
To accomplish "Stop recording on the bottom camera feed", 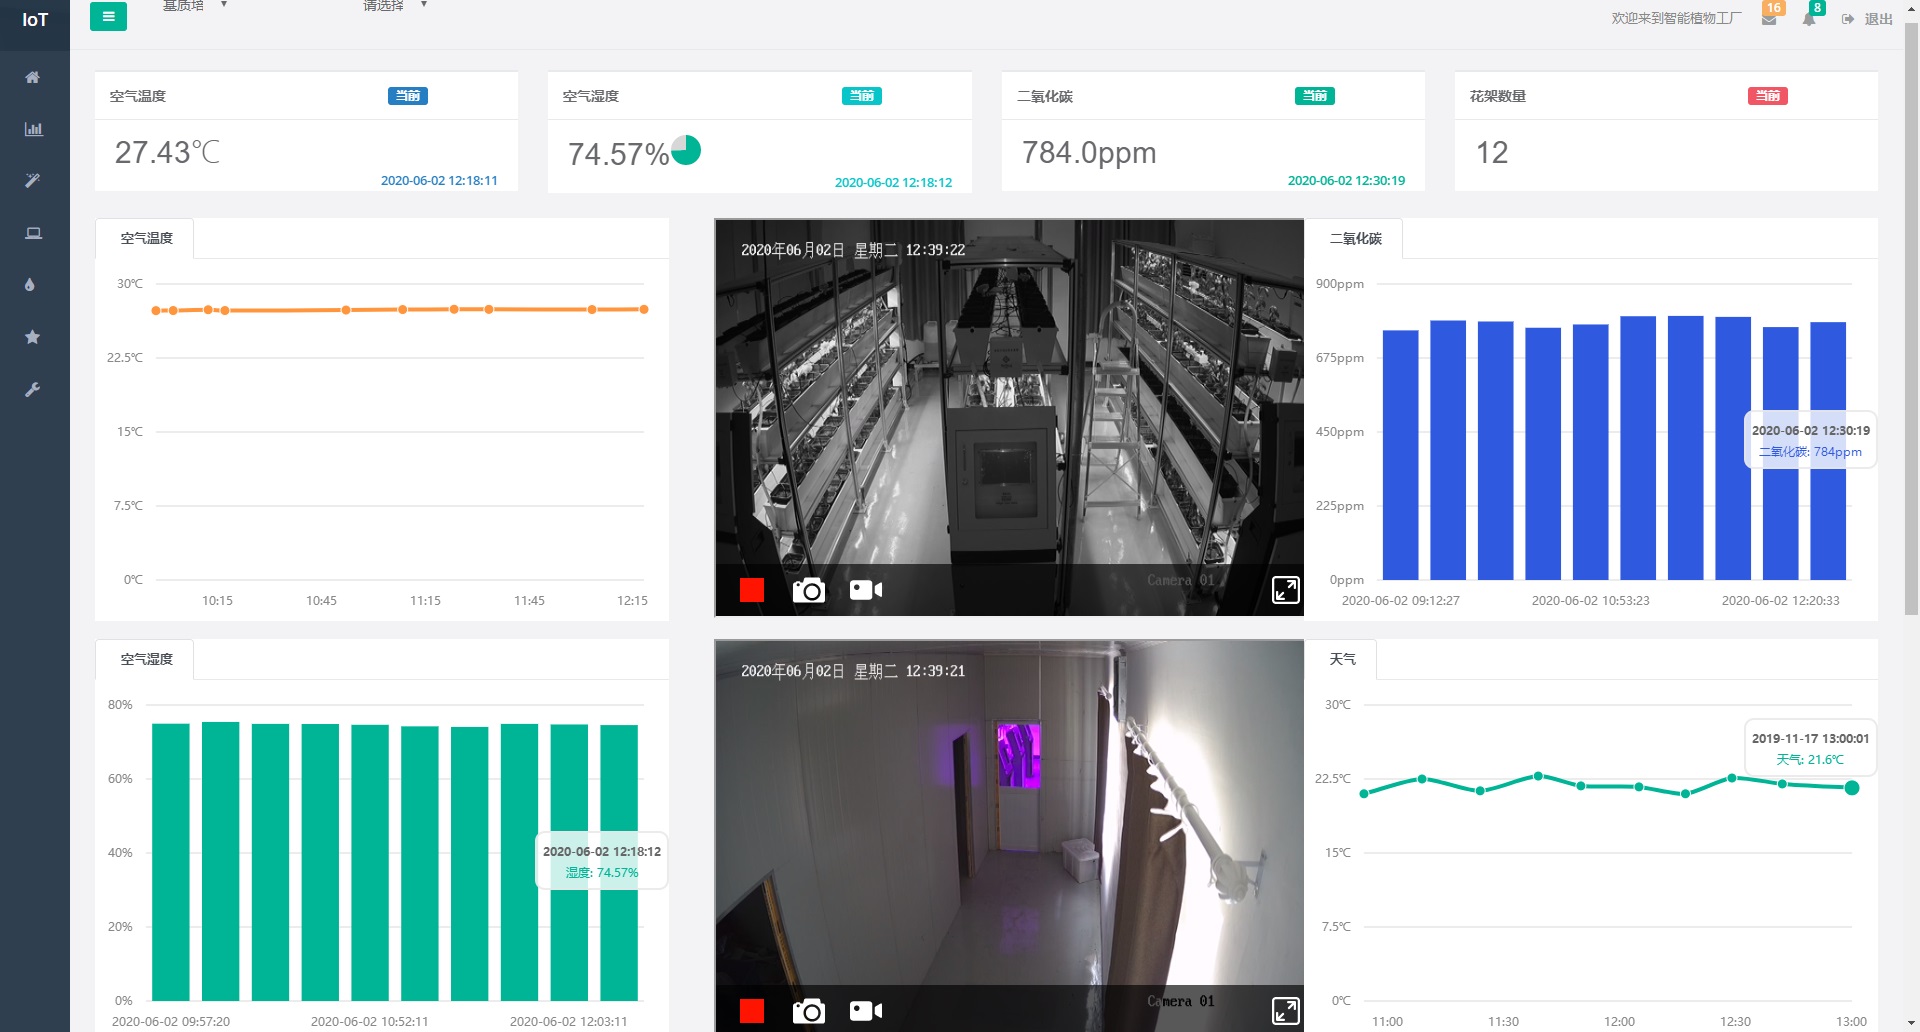I will pyautogui.click(x=752, y=1011).
